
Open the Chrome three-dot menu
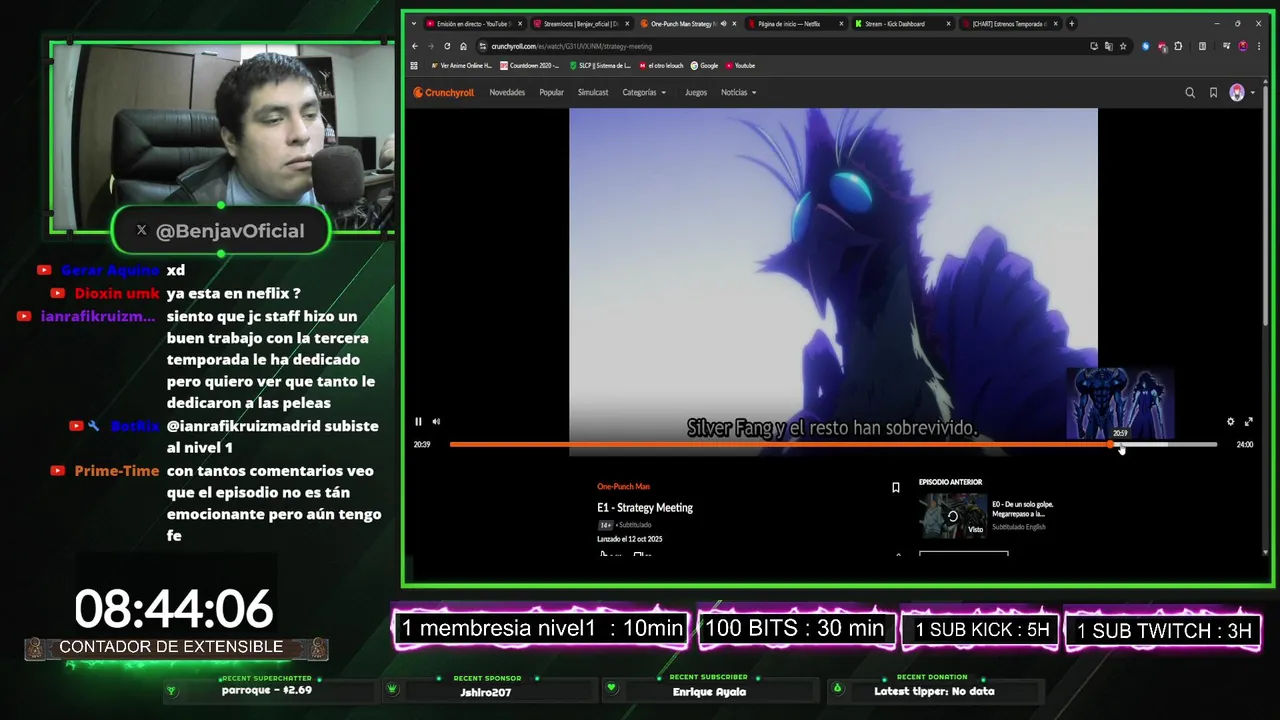(x=1258, y=46)
